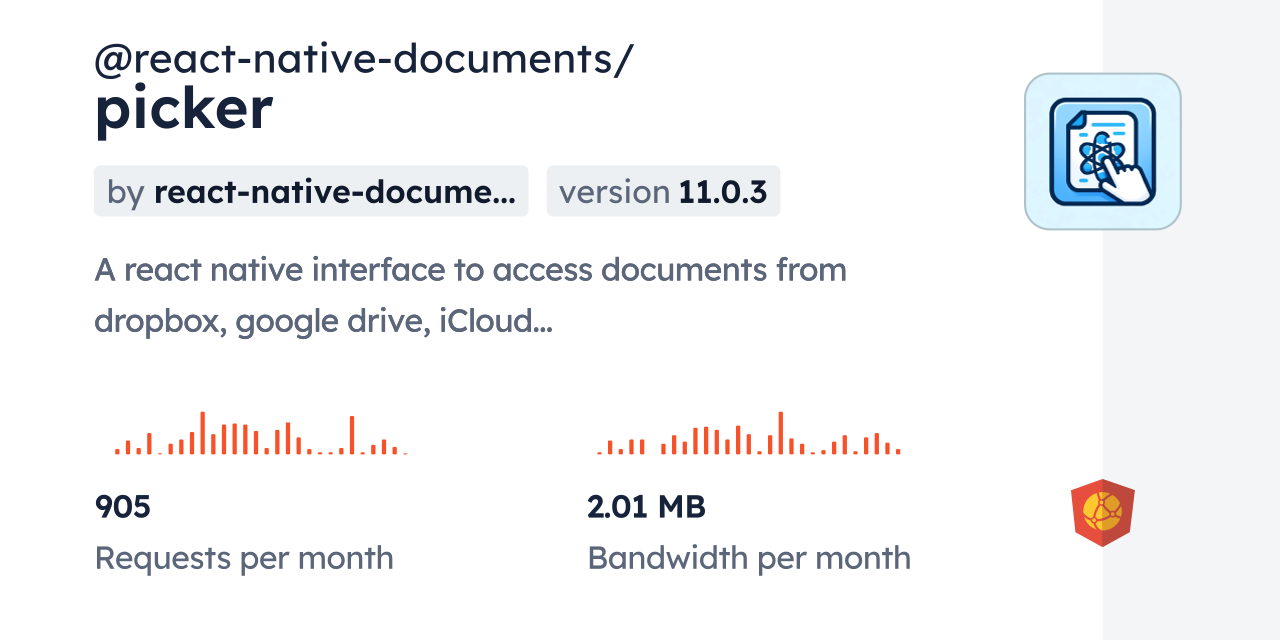Open the requests per month sparkline chart

[x=260, y=435]
